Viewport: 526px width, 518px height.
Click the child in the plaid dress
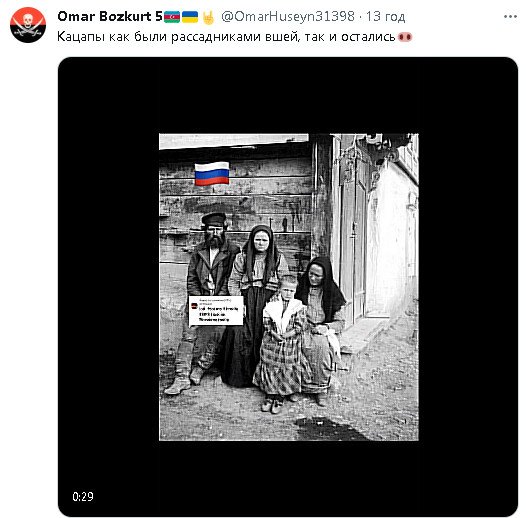(x=280, y=343)
